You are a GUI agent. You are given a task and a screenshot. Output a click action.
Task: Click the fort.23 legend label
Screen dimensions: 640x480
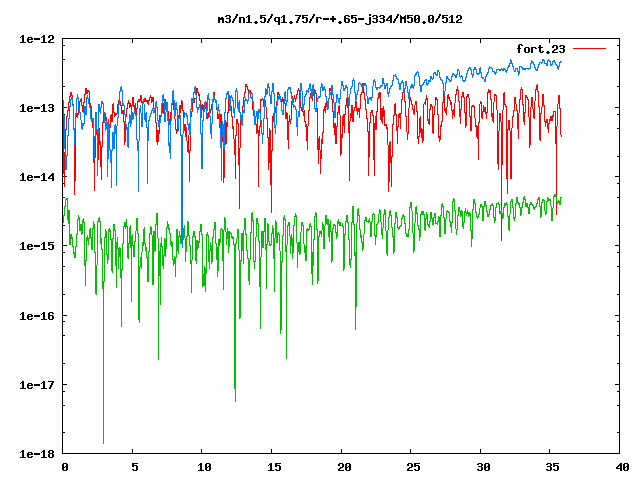540,49
